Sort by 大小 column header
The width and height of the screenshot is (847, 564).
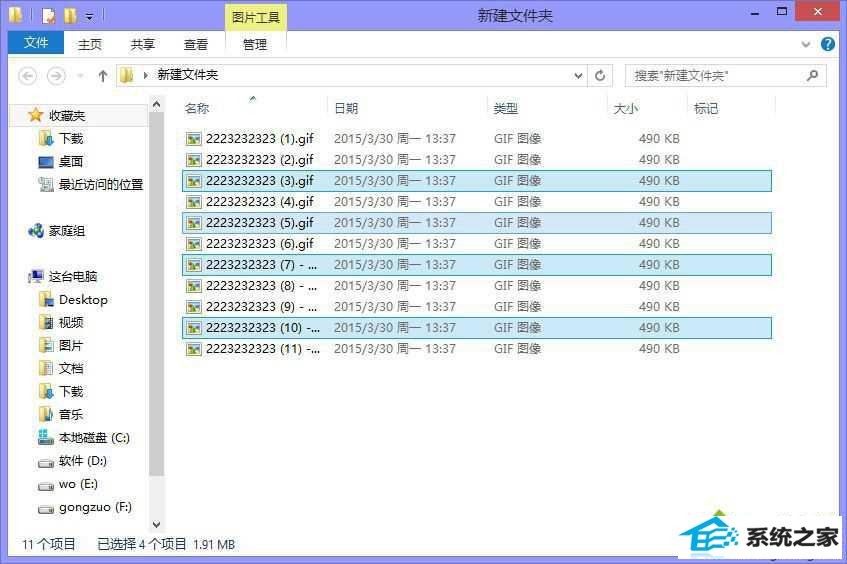[x=626, y=109]
